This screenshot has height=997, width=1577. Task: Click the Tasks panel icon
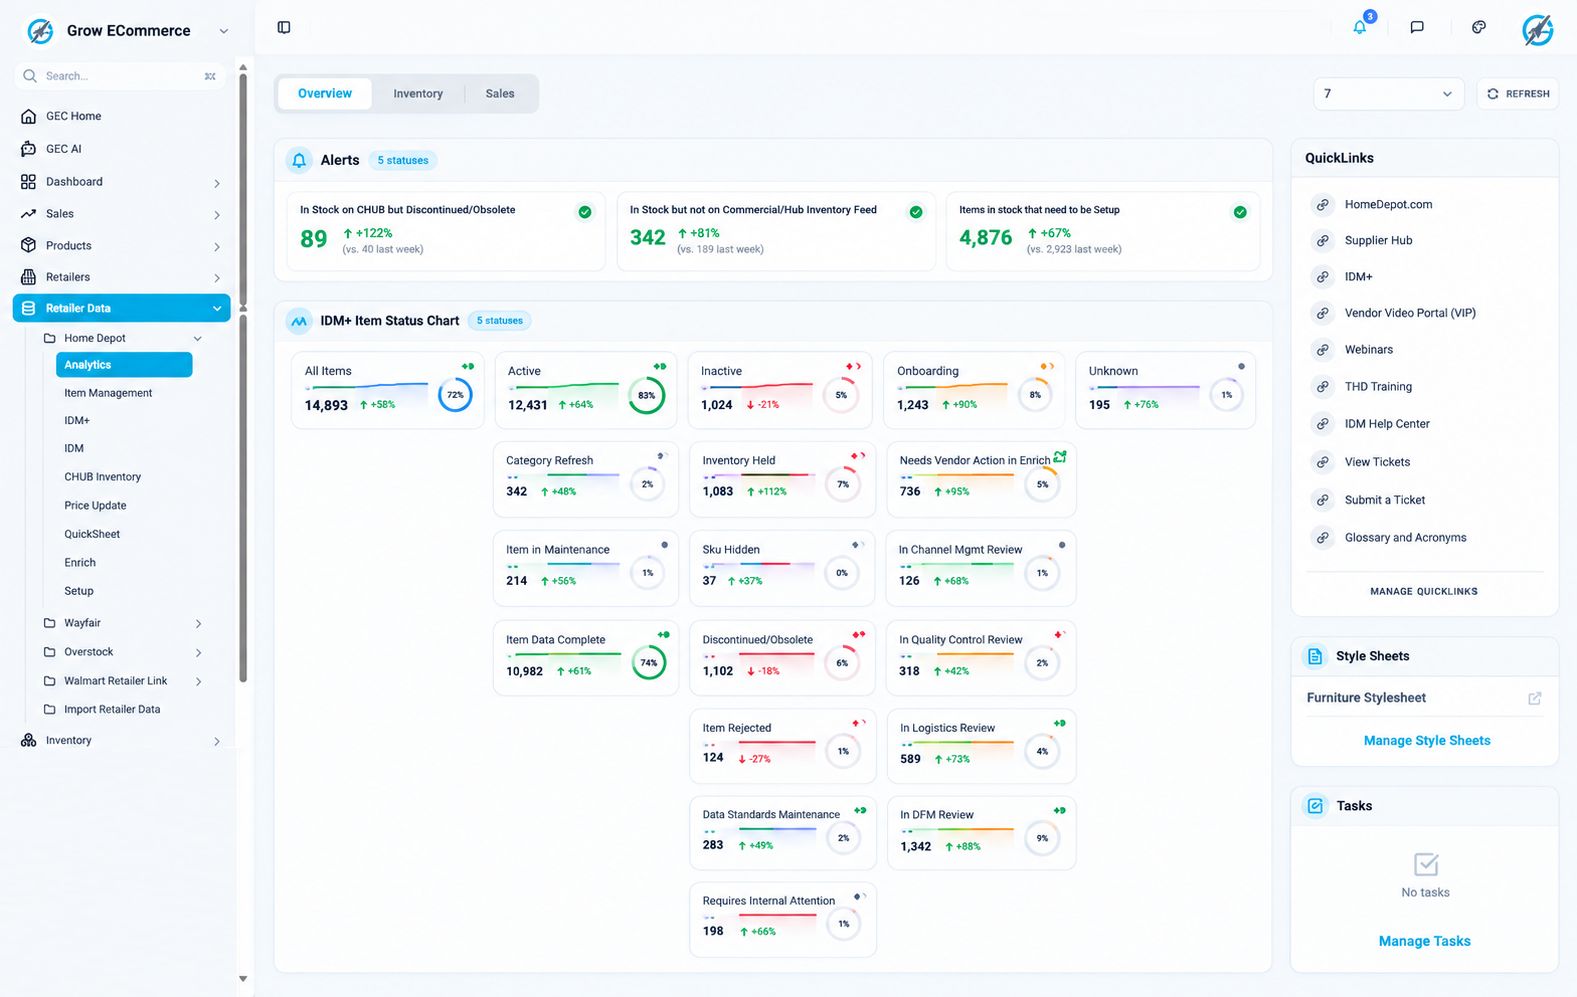[1315, 806]
